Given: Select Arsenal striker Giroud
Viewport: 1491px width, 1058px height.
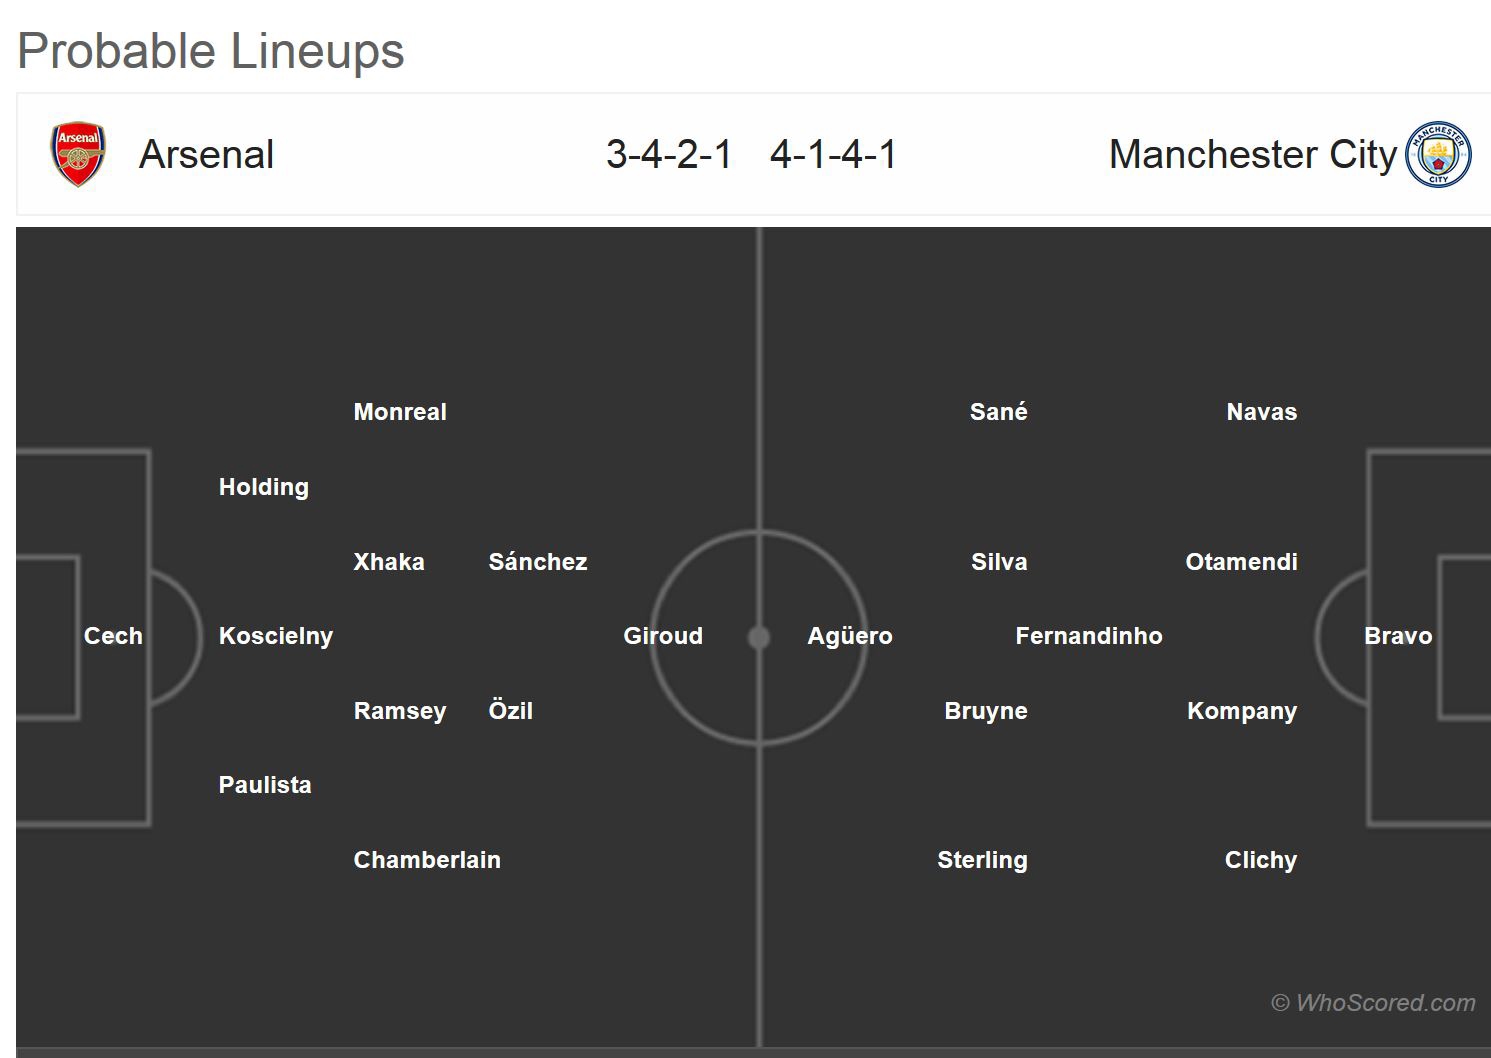Looking at the screenshot, I should (663, 636).
